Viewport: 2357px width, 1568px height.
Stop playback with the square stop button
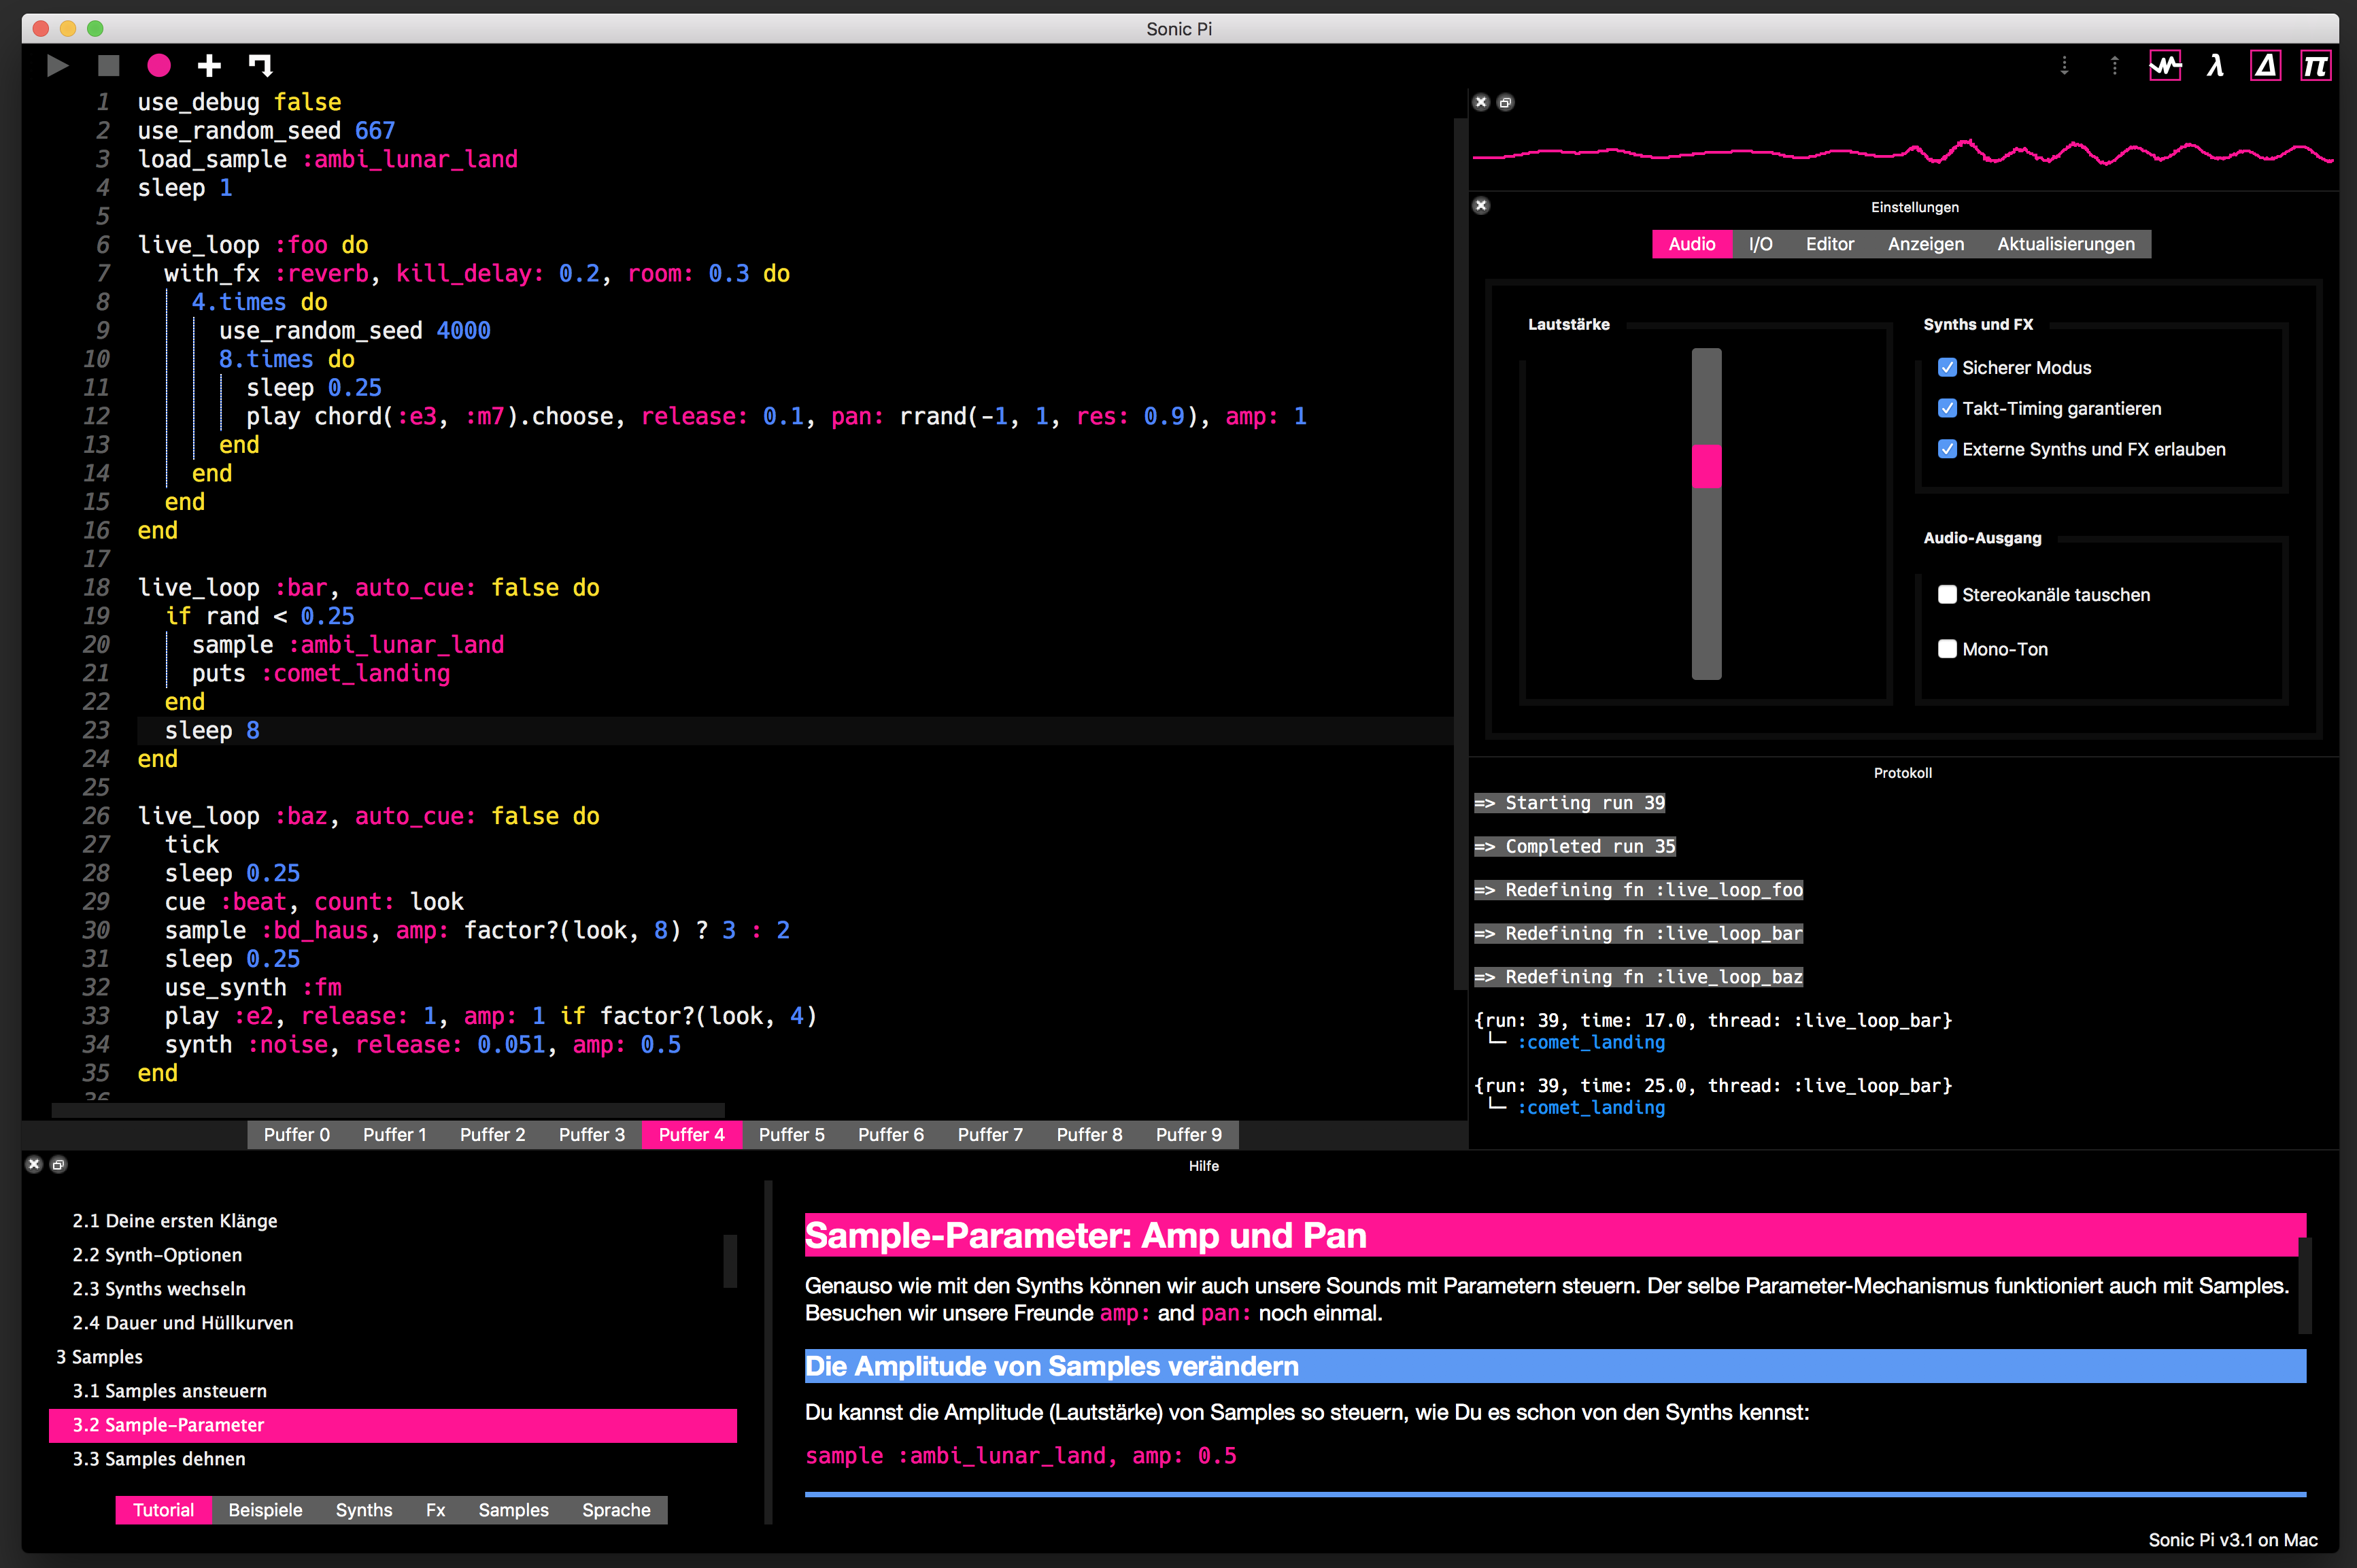(108, 66)
